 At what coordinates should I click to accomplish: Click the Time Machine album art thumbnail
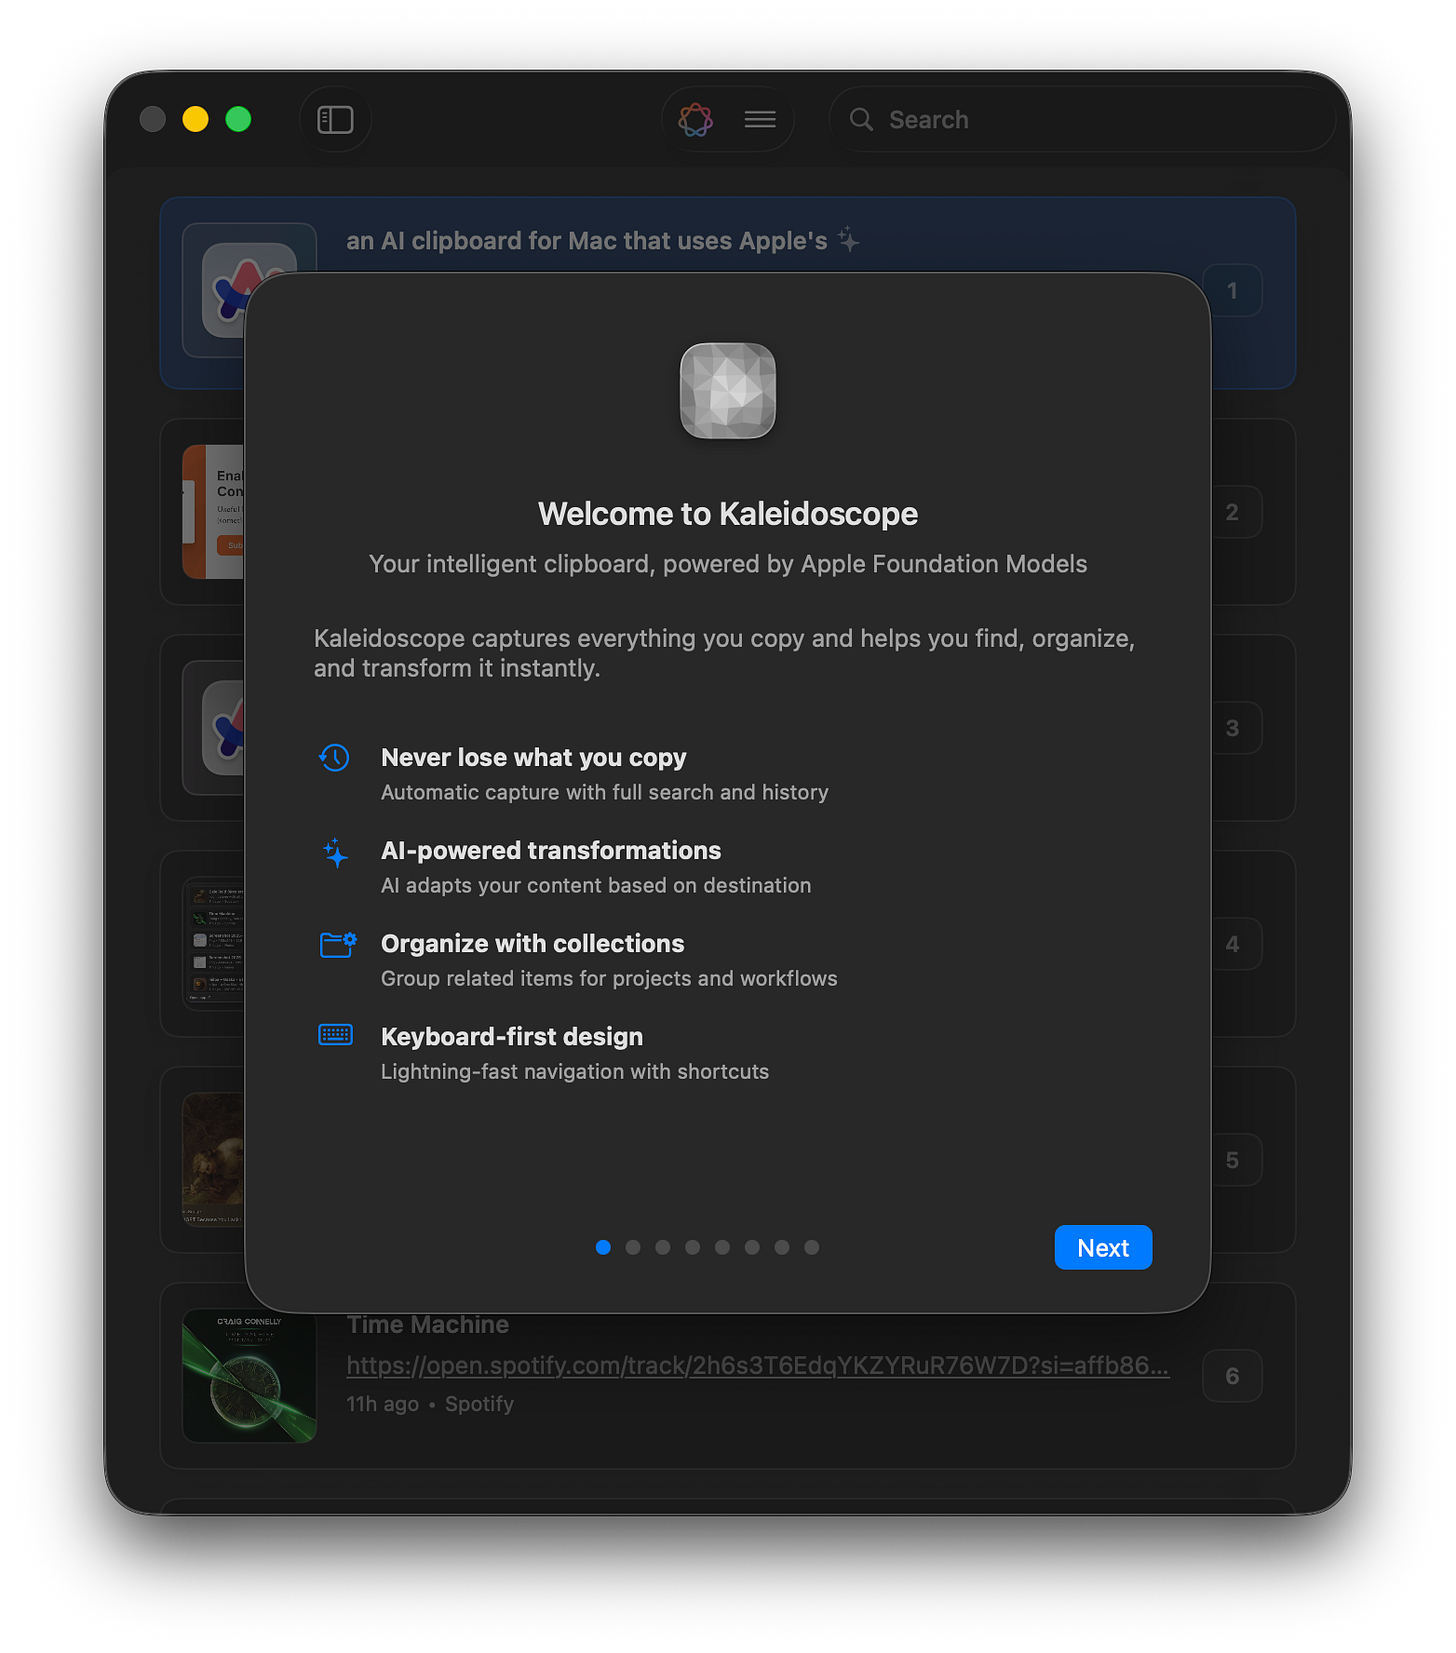(250, 1376)
